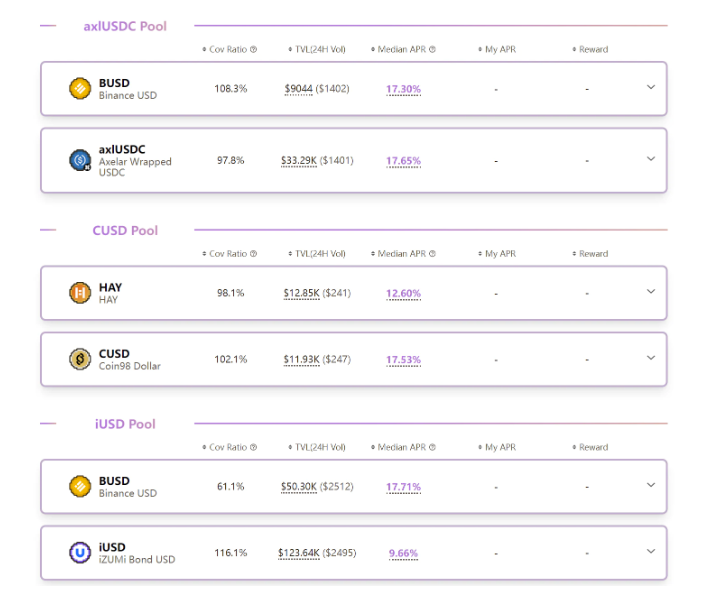This screenshot has height=598, width=701.
Task: Click the iUSD iZUMi Bond icon
Action: point(80,552)
